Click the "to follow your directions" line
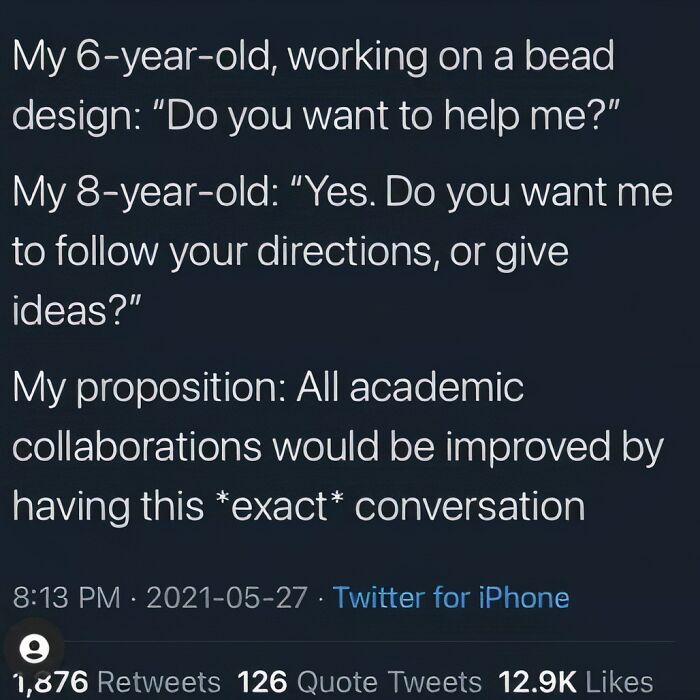The width and height of the screenshot is (700, 700). tap(291, 252)
